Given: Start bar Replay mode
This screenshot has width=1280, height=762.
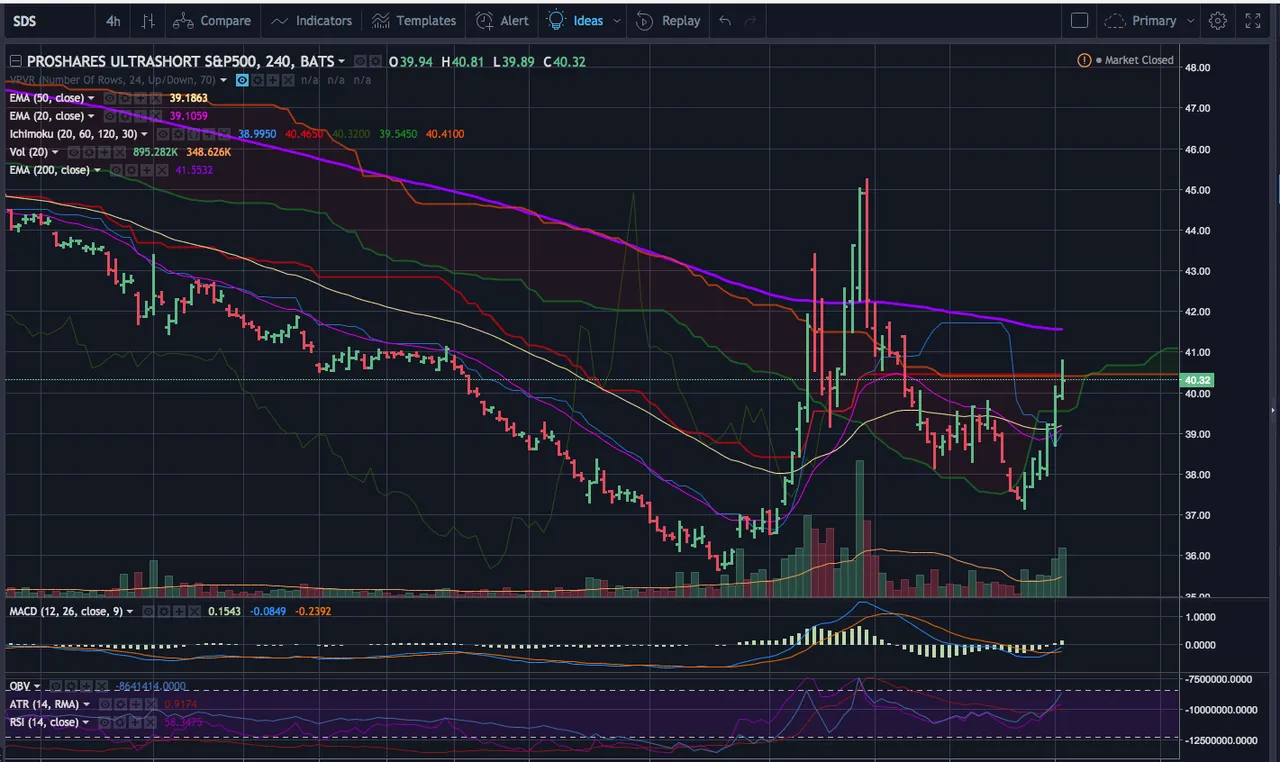Looking at the screenshot, I should click(x=670, y=21).
